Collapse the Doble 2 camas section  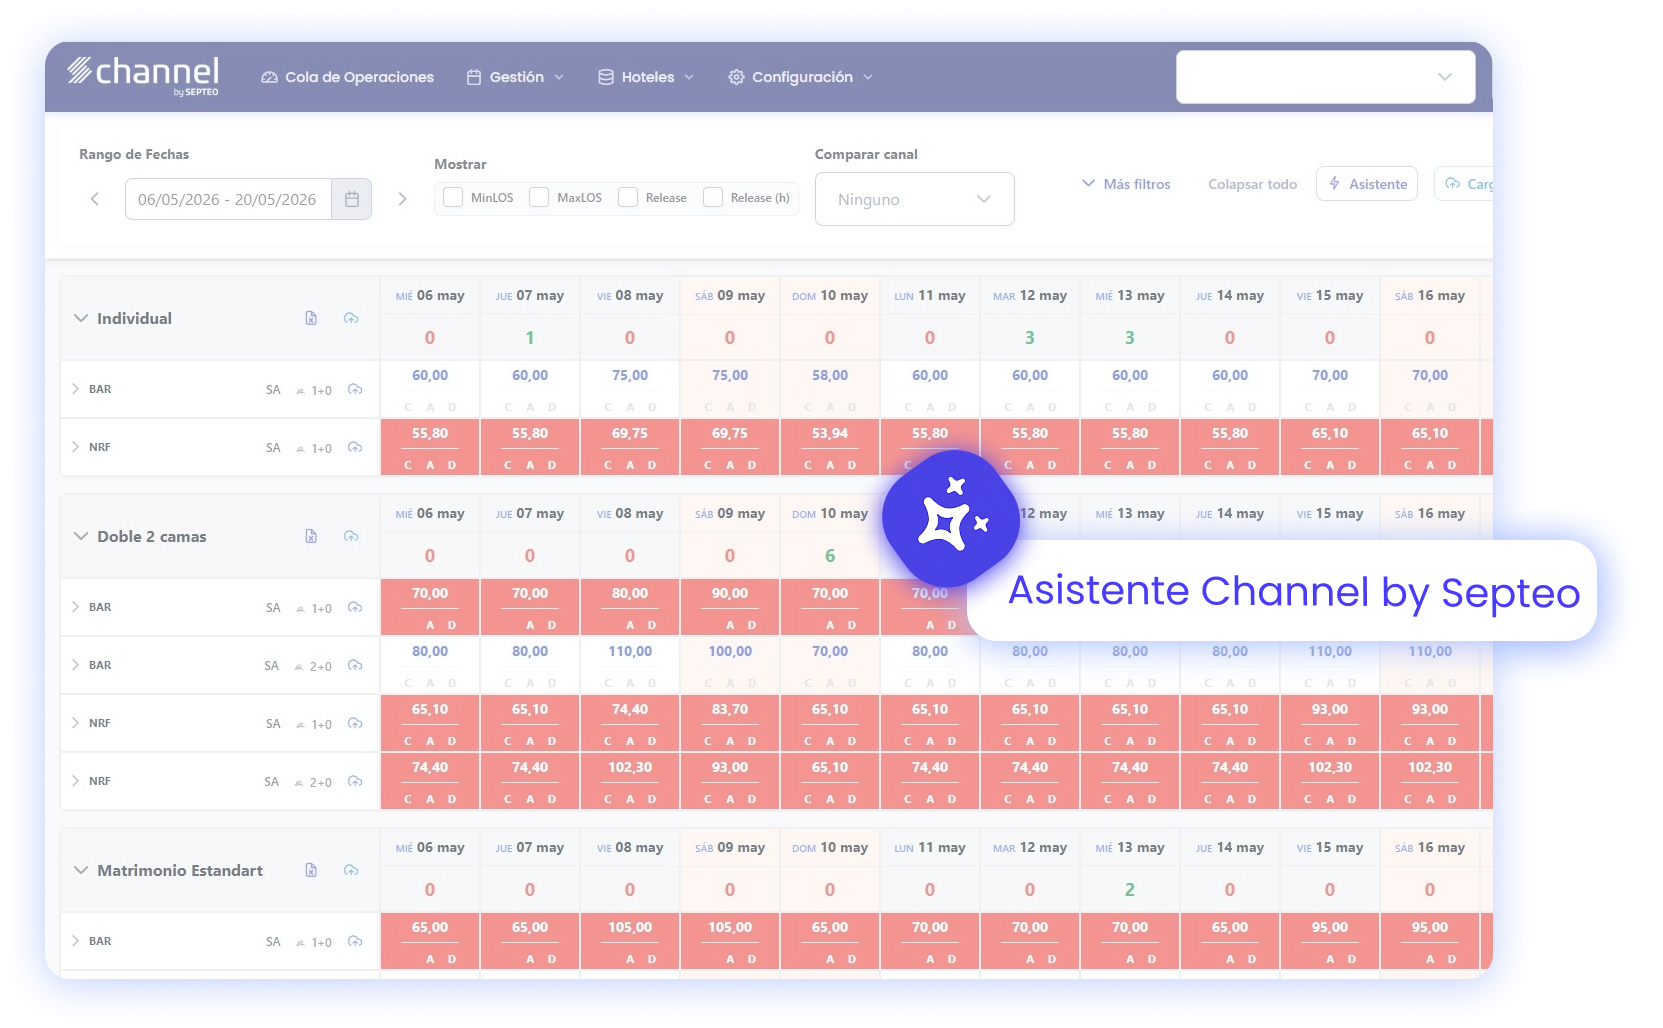pyautogui.click(x=81, y=536)
